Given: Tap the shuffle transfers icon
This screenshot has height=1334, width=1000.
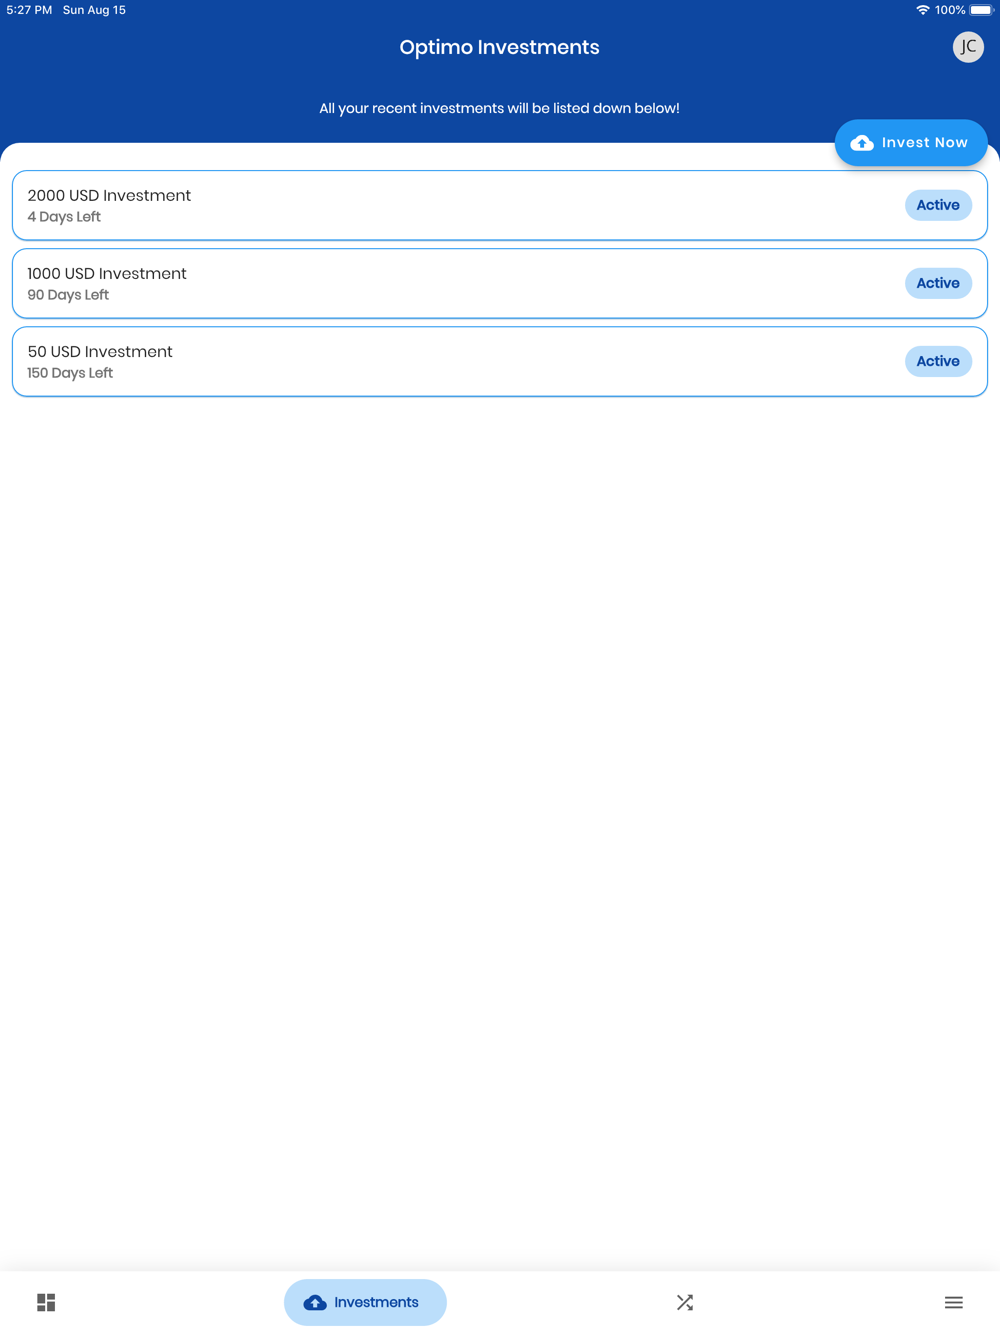Looking at the screenshot, I should [685, 1302].
